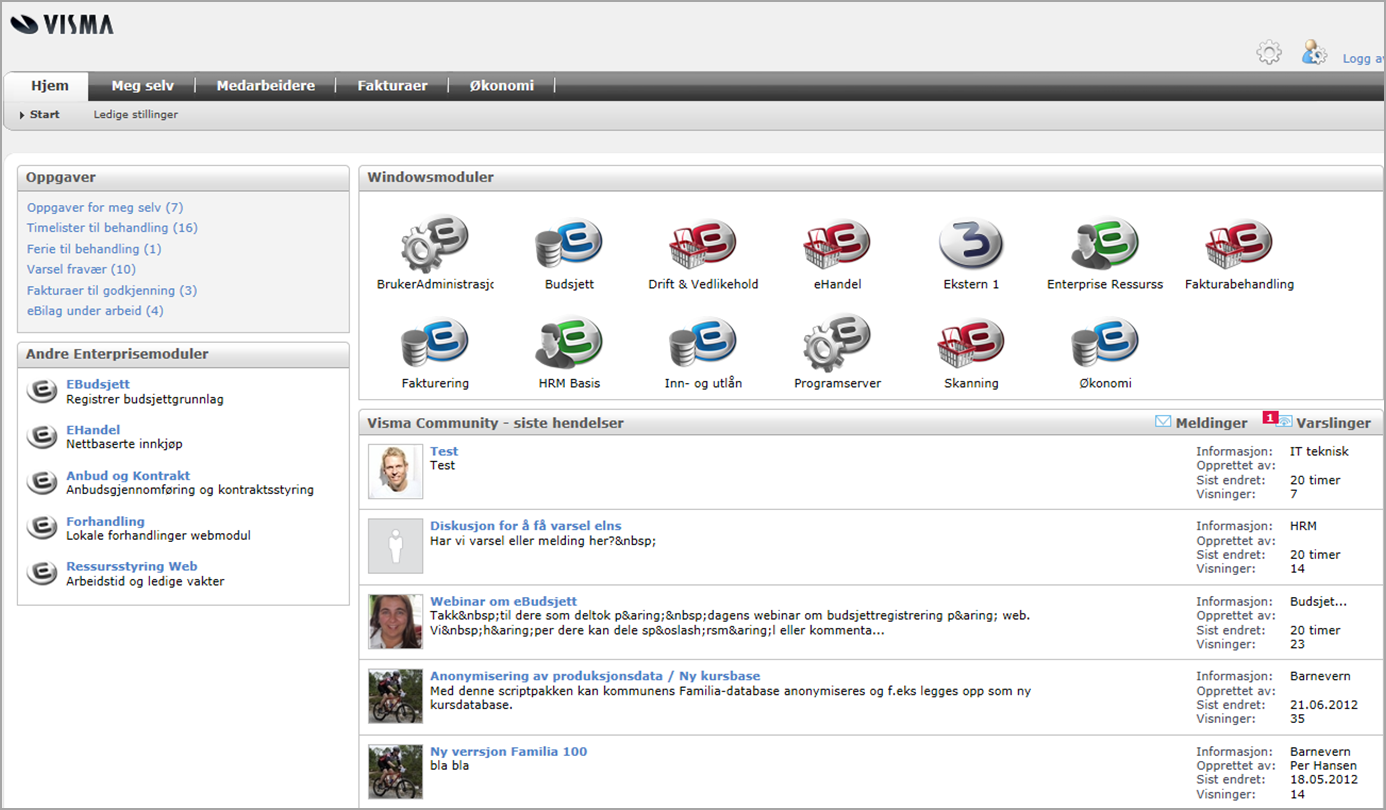Open post Anonymisering av produksjonsdata / Ny kursbase
The width and height of the screenshot is (1386, 810).
[x=595, y=676]
